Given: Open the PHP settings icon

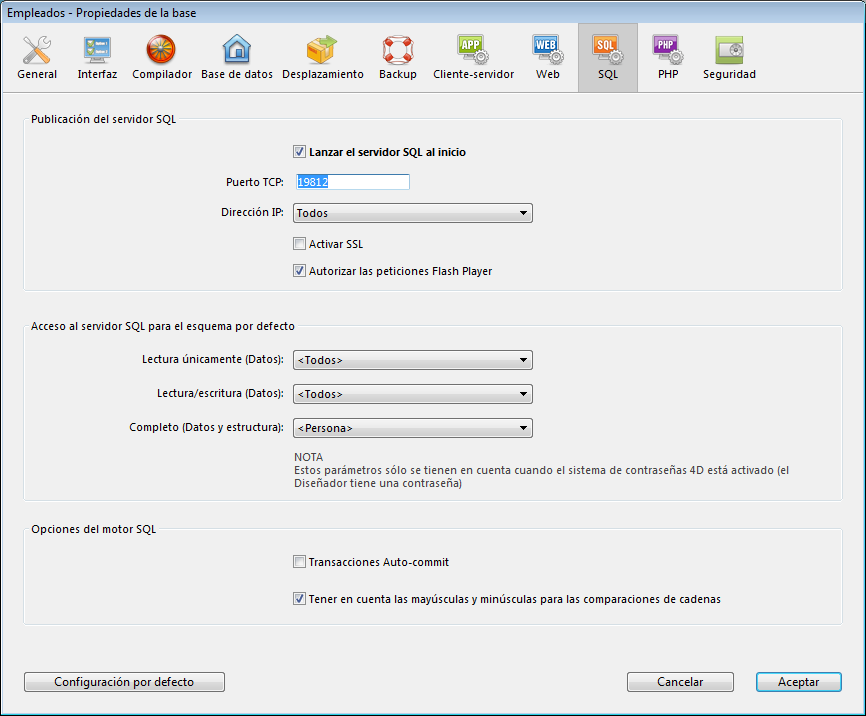Looking at the screenshot, I should coord(668,49).
